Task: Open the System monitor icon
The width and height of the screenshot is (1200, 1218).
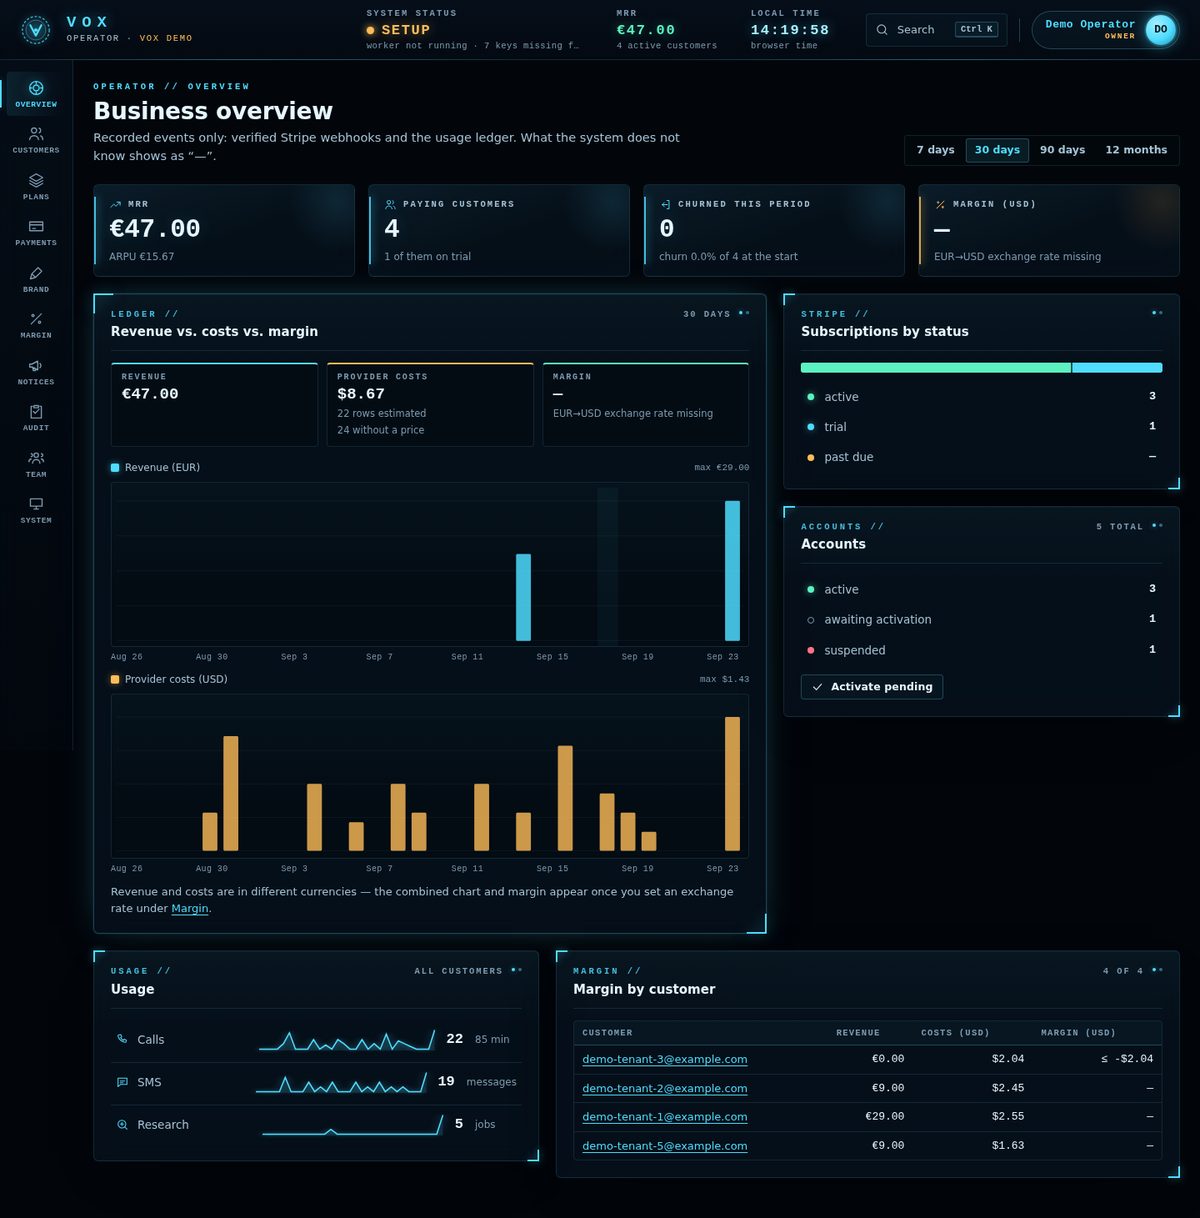Action: (36, 504)
